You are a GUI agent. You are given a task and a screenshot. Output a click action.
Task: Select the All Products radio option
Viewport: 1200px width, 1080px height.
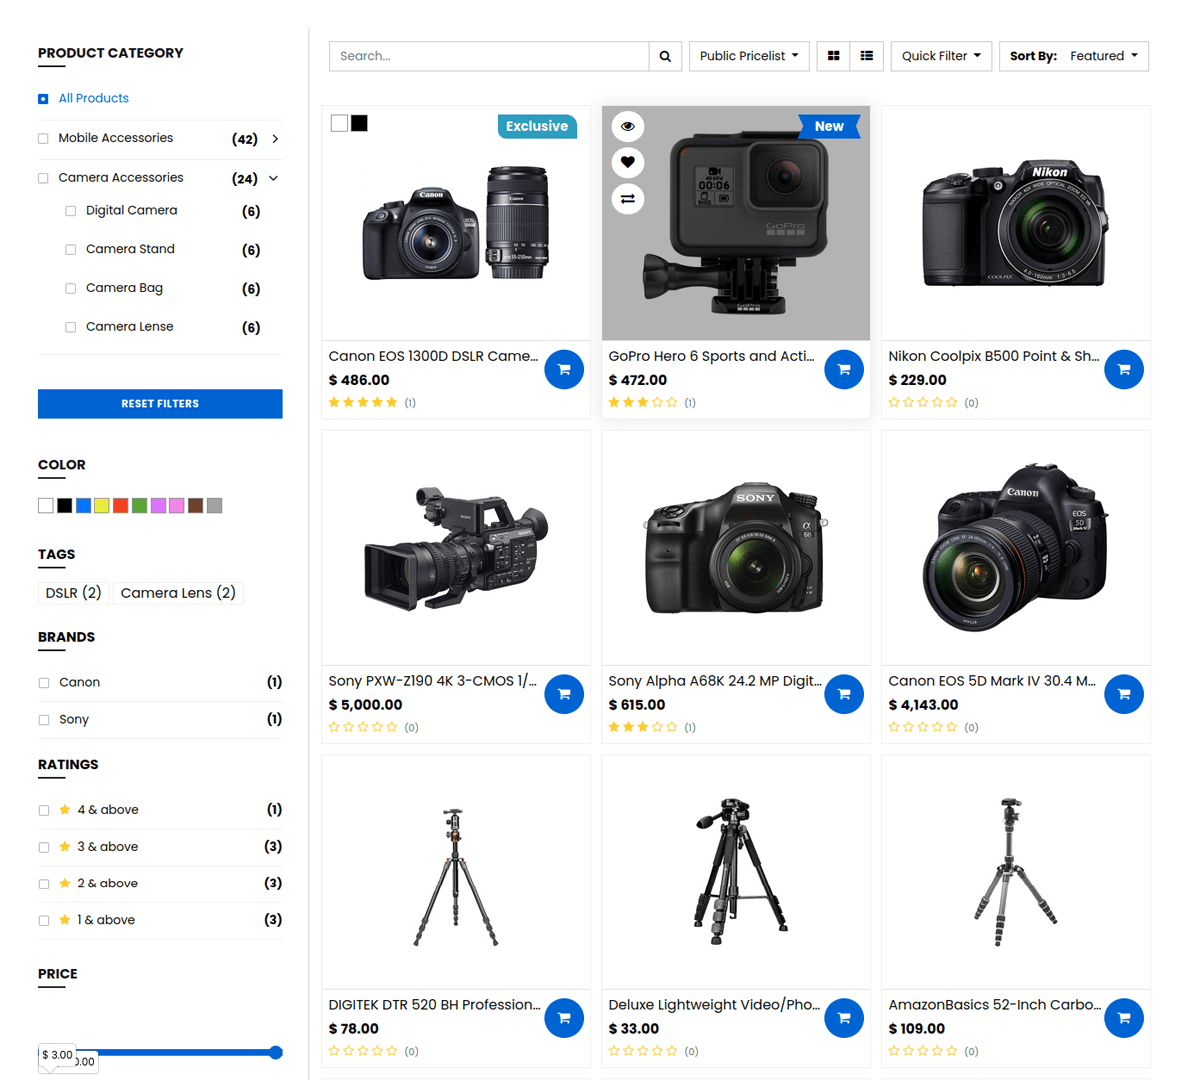43,99
